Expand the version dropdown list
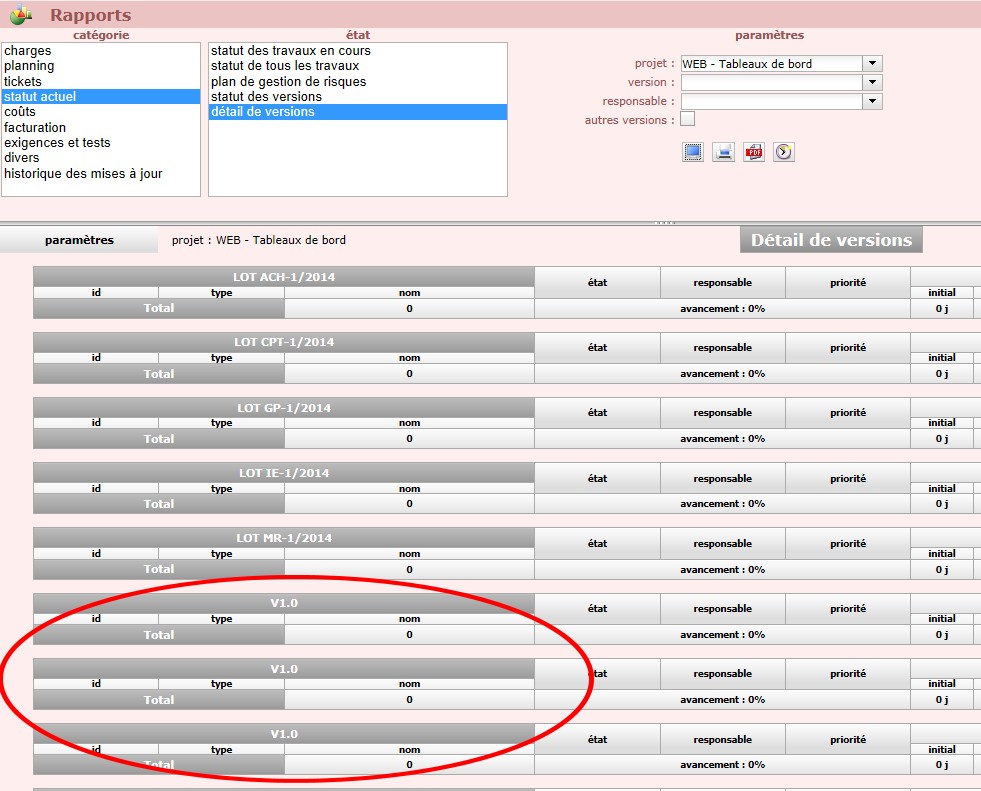This screenshot has width=981, height=791. [x=873, y=83]
